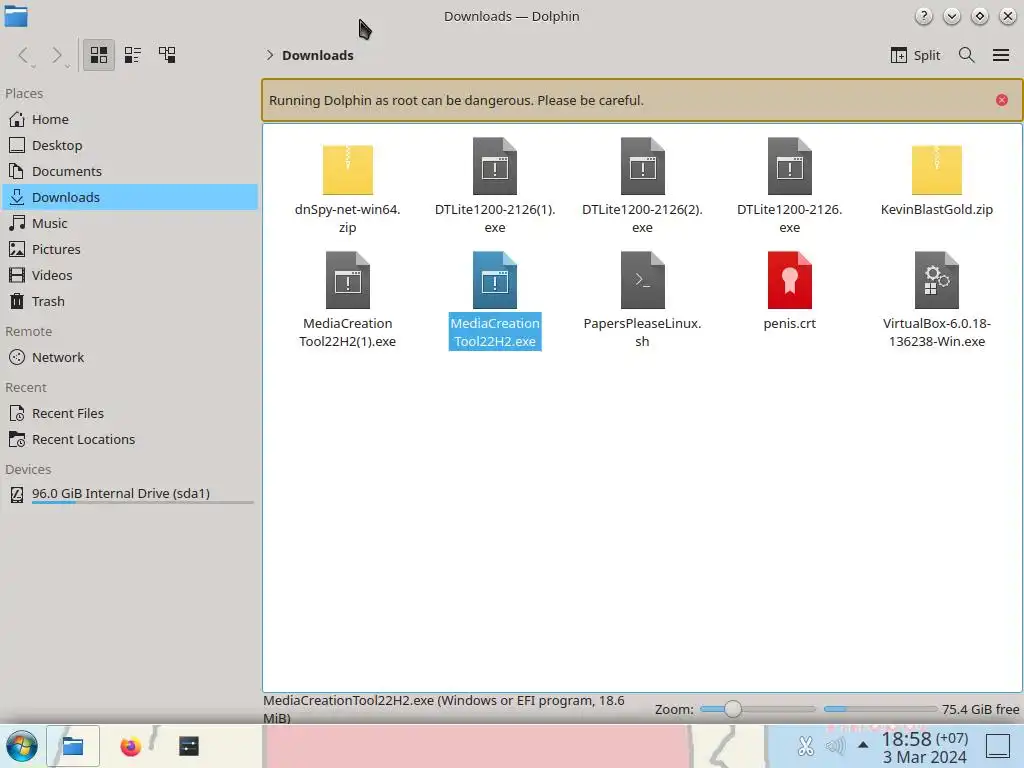
Task: Open Desktop in the Places panel
Action: tap(130, 146)
